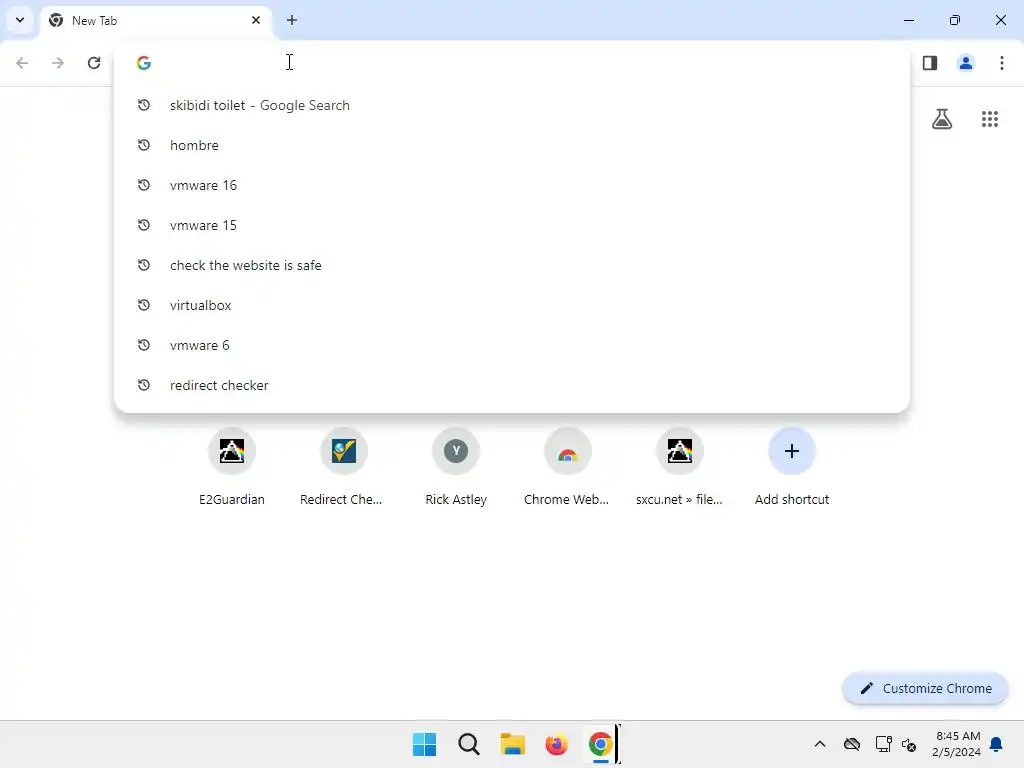
Task: Click history icon beside skibidi toilet
Action: point(144,105)
